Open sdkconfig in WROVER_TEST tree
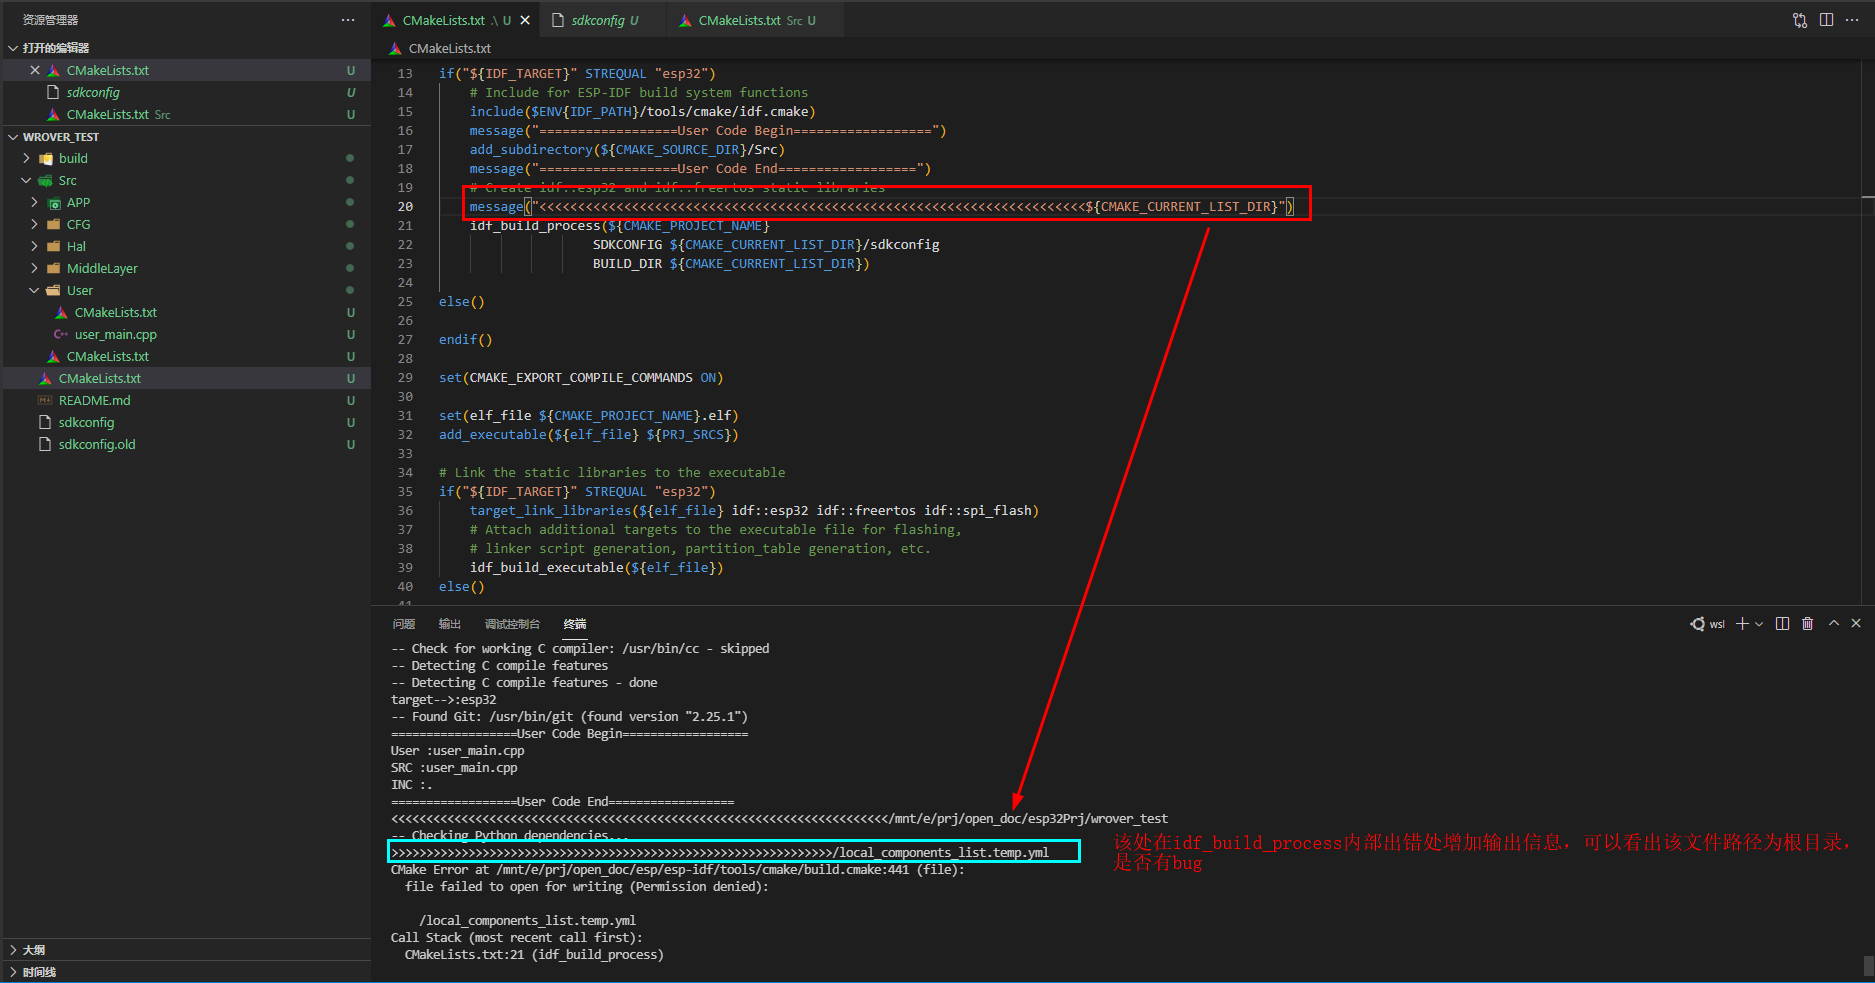 86,422
